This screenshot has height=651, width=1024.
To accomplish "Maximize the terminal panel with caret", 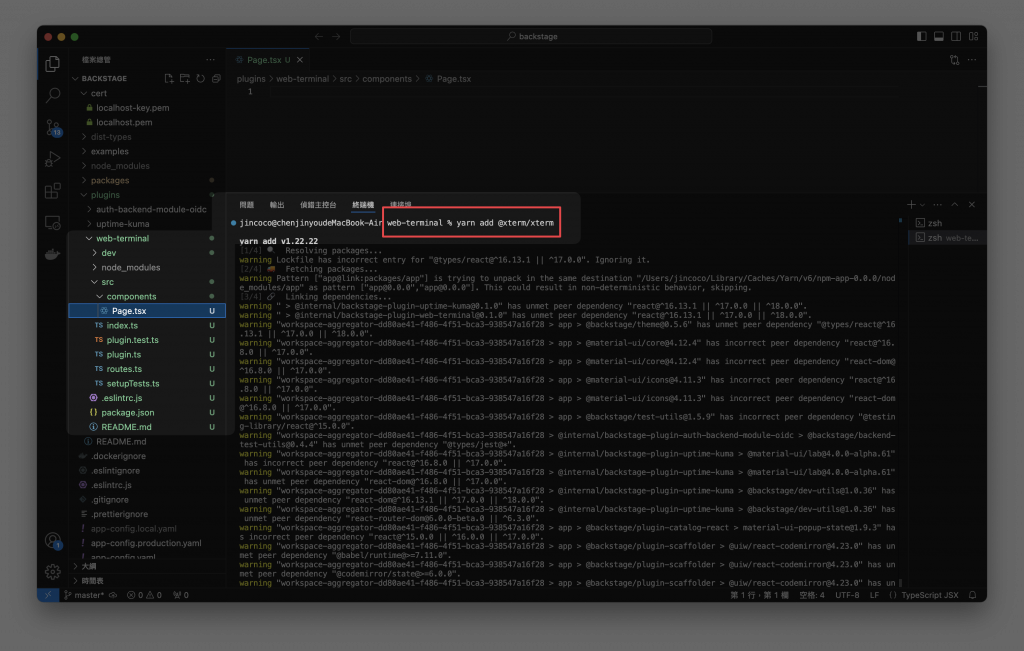I will [x=955, y=204].
